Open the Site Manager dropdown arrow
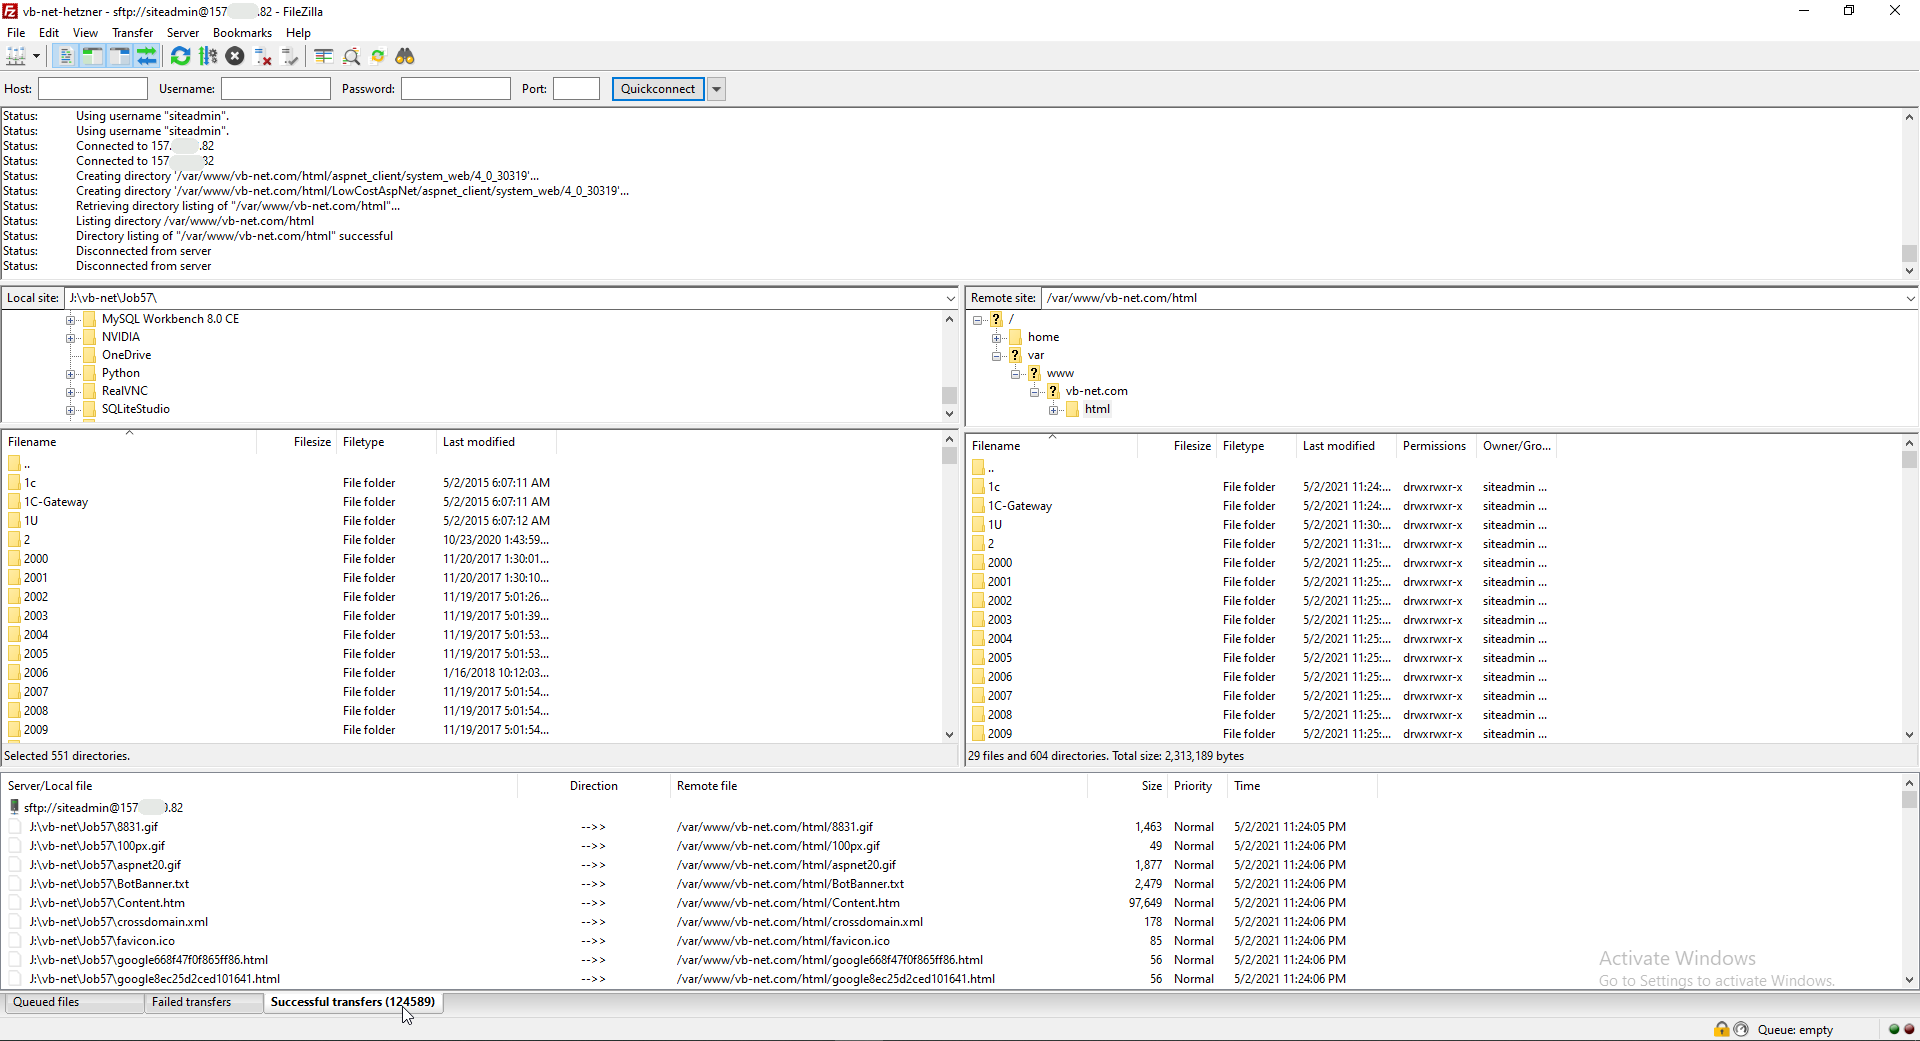The width and height of the screenshot is (1920, 1041). pos(36,56)
